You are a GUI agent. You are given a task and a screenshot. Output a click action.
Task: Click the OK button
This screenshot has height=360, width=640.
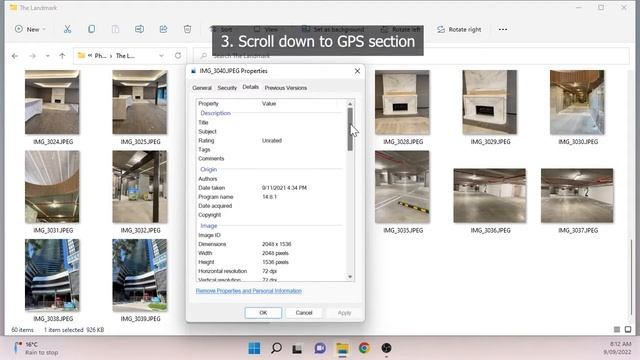pos(263,313)
